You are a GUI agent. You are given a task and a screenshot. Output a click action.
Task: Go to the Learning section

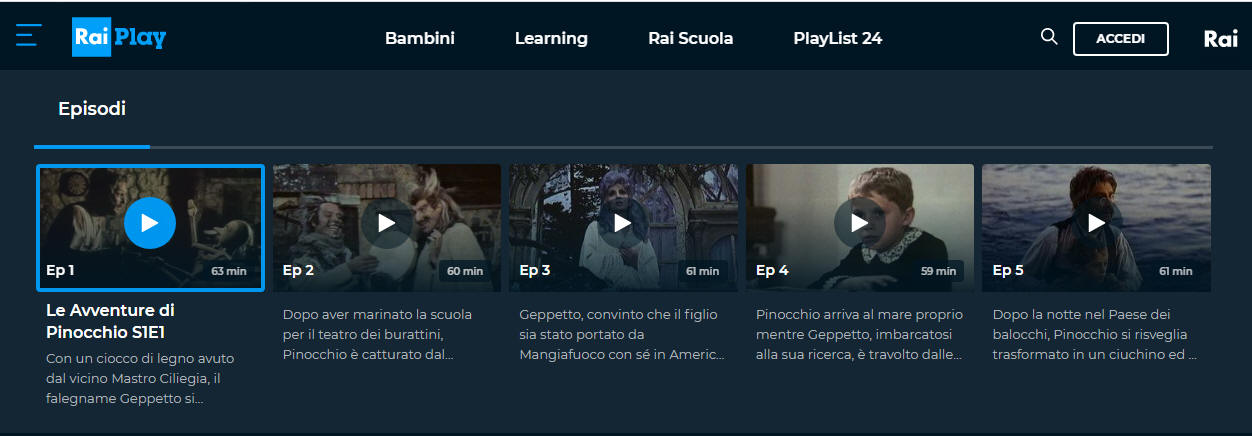551,38
